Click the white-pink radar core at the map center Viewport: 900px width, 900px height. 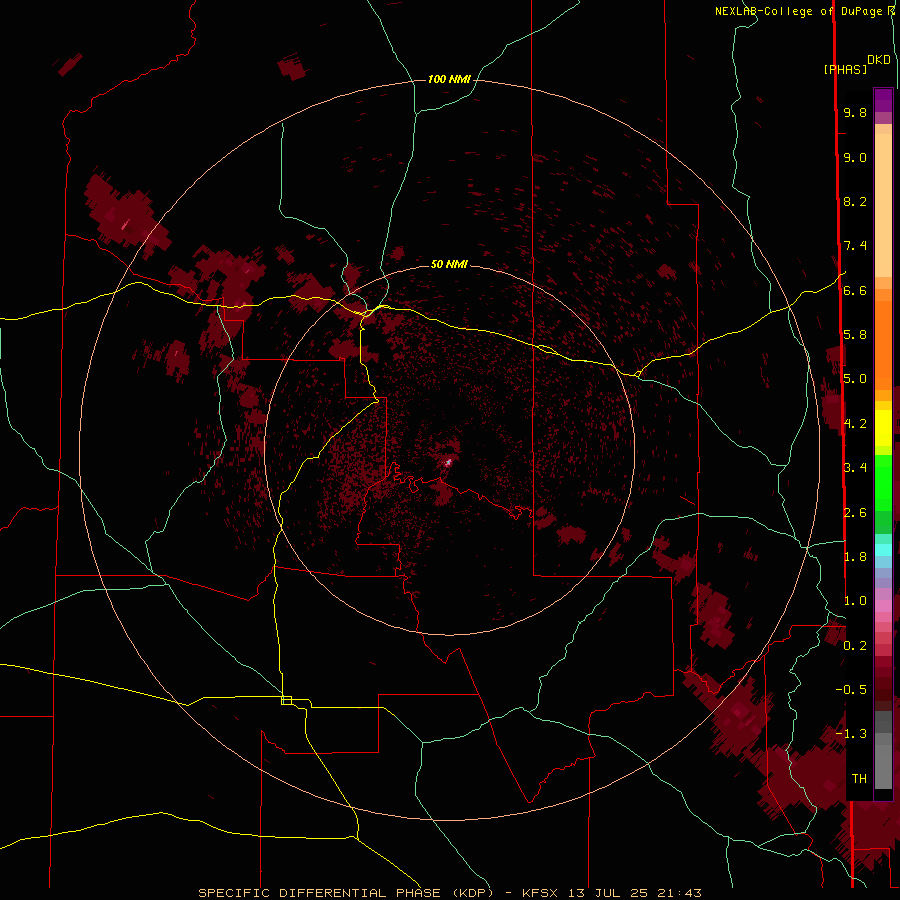[x=449, y=461]
